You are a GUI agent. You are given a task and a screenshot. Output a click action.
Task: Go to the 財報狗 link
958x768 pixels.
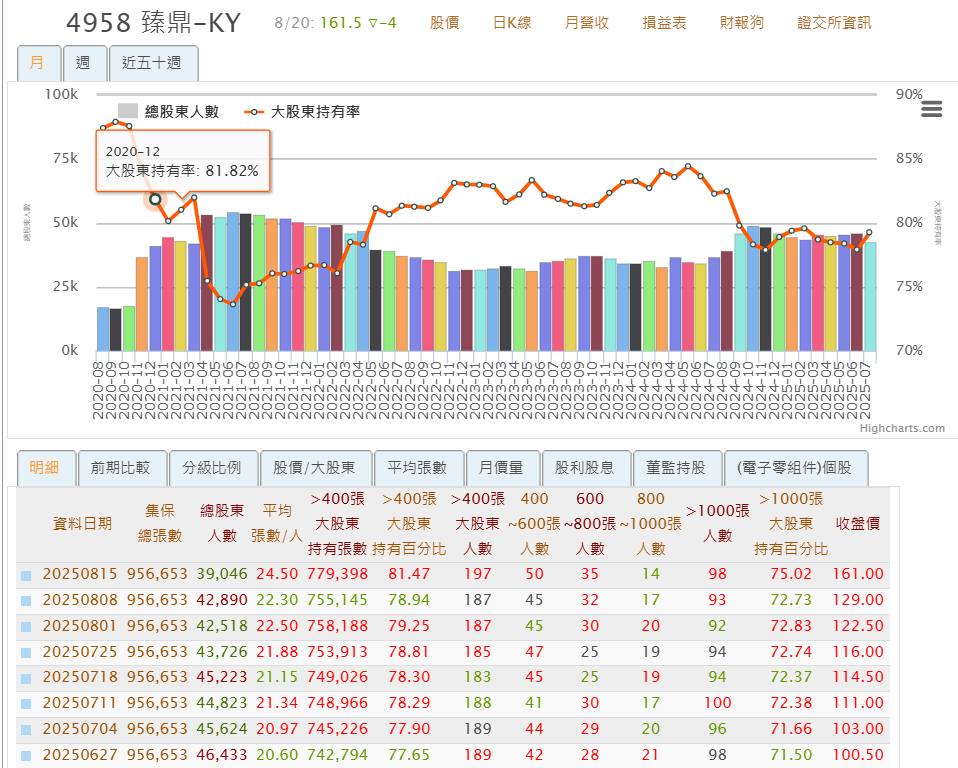[742, 22]
